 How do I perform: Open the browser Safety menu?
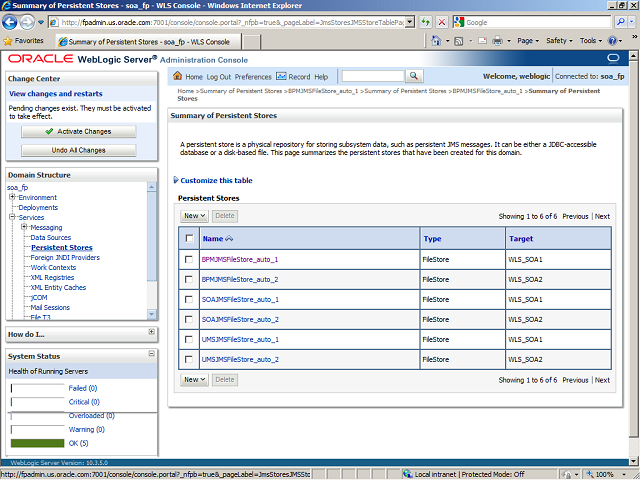click(x=559, y=41)
